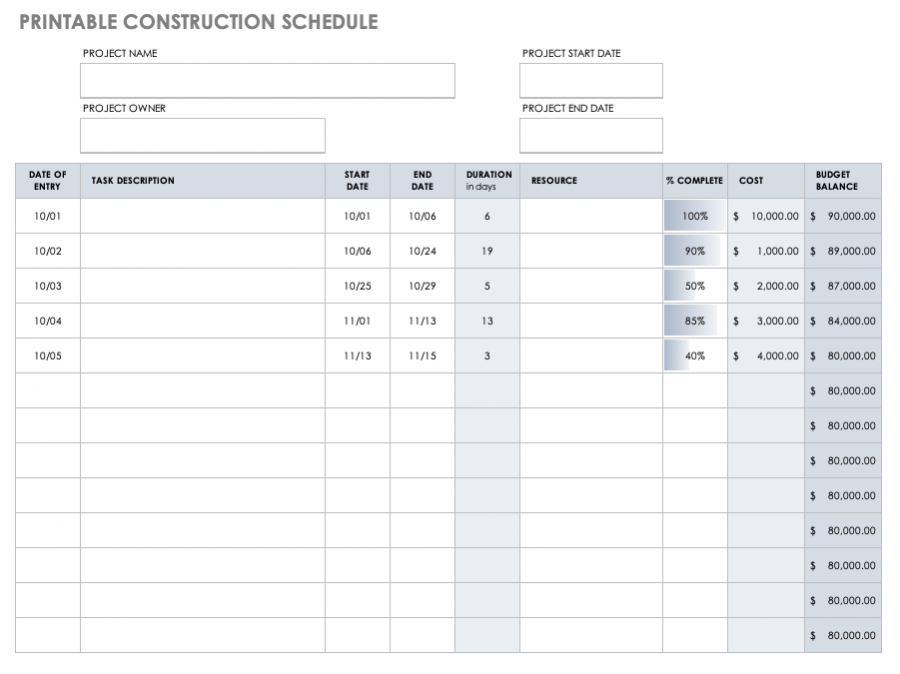This screenshot has width=900, height=674.
Task: Select the Date of Entry header
Action: (x=48, y=181)
